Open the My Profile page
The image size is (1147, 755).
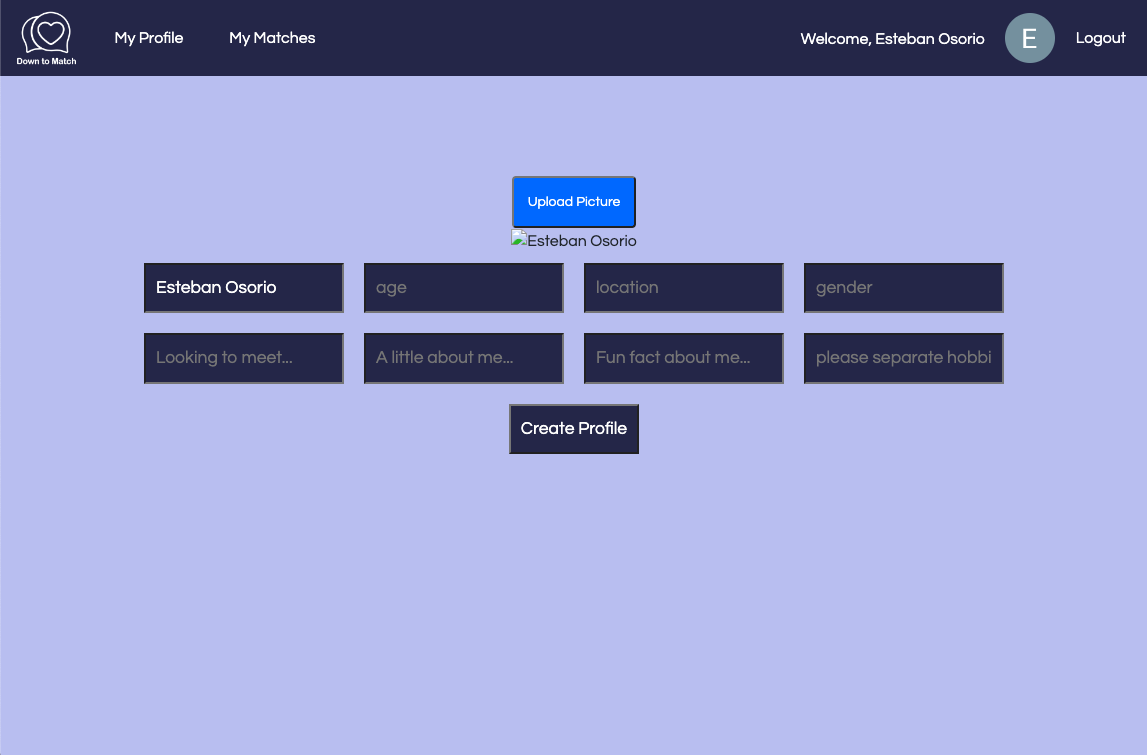pyautogui.click(x=148, y=38)
